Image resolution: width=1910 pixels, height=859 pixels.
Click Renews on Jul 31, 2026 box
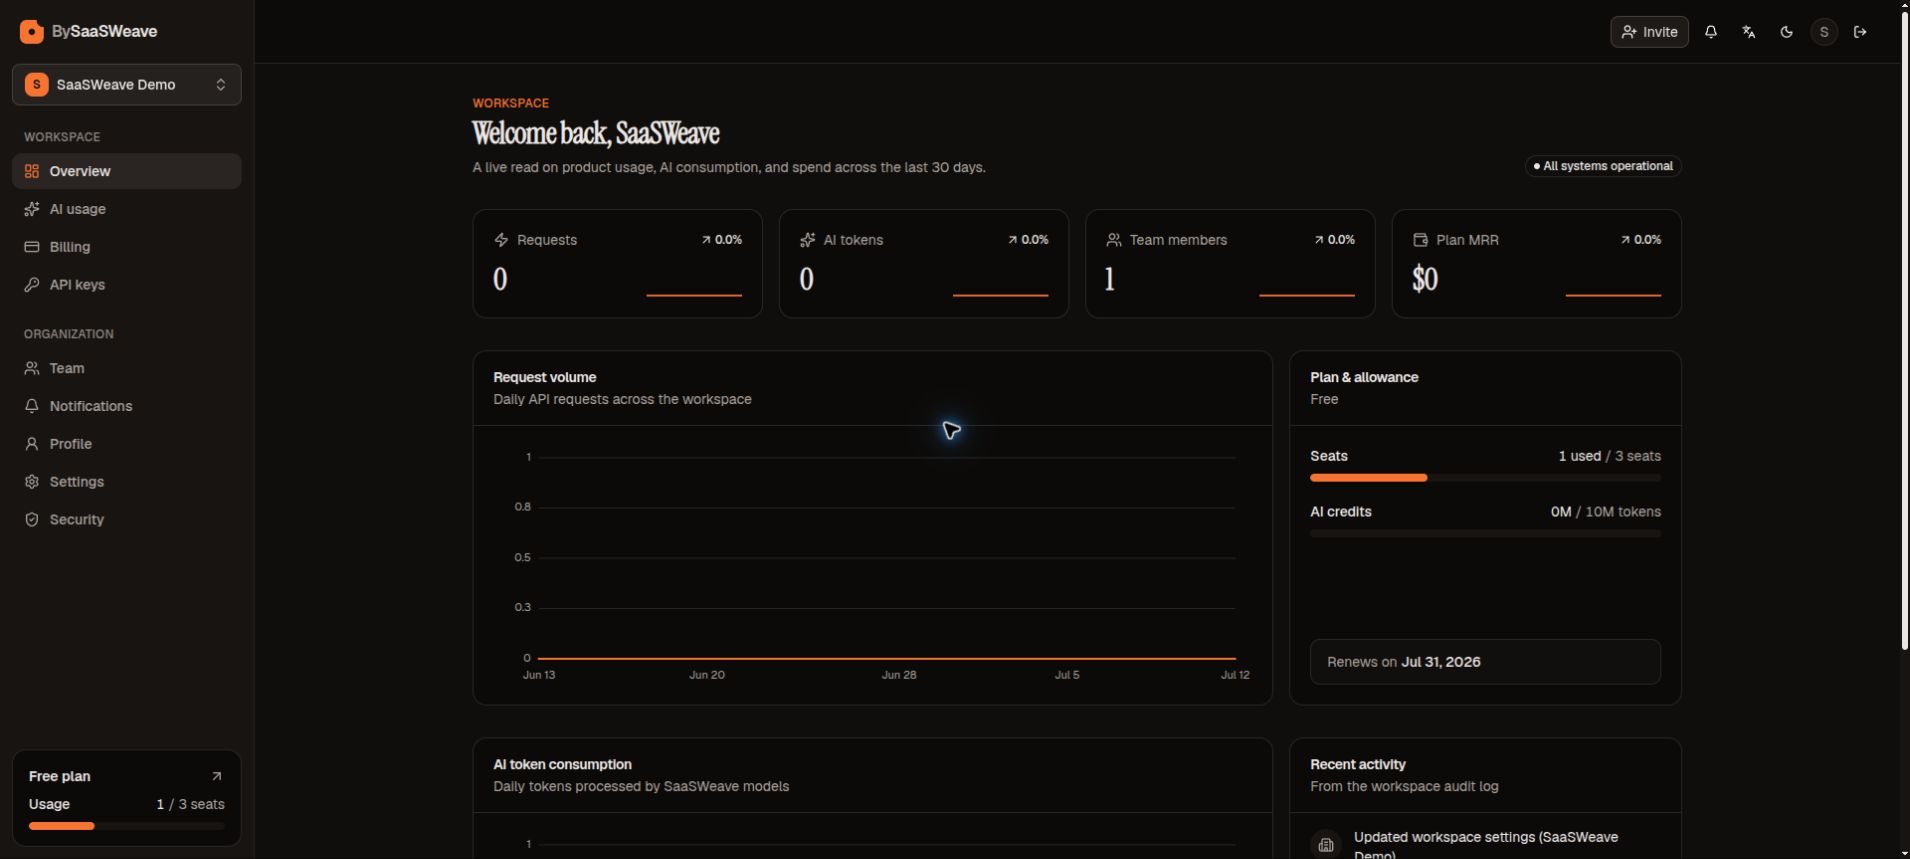pyautogui.click(x=1485, y=662)
